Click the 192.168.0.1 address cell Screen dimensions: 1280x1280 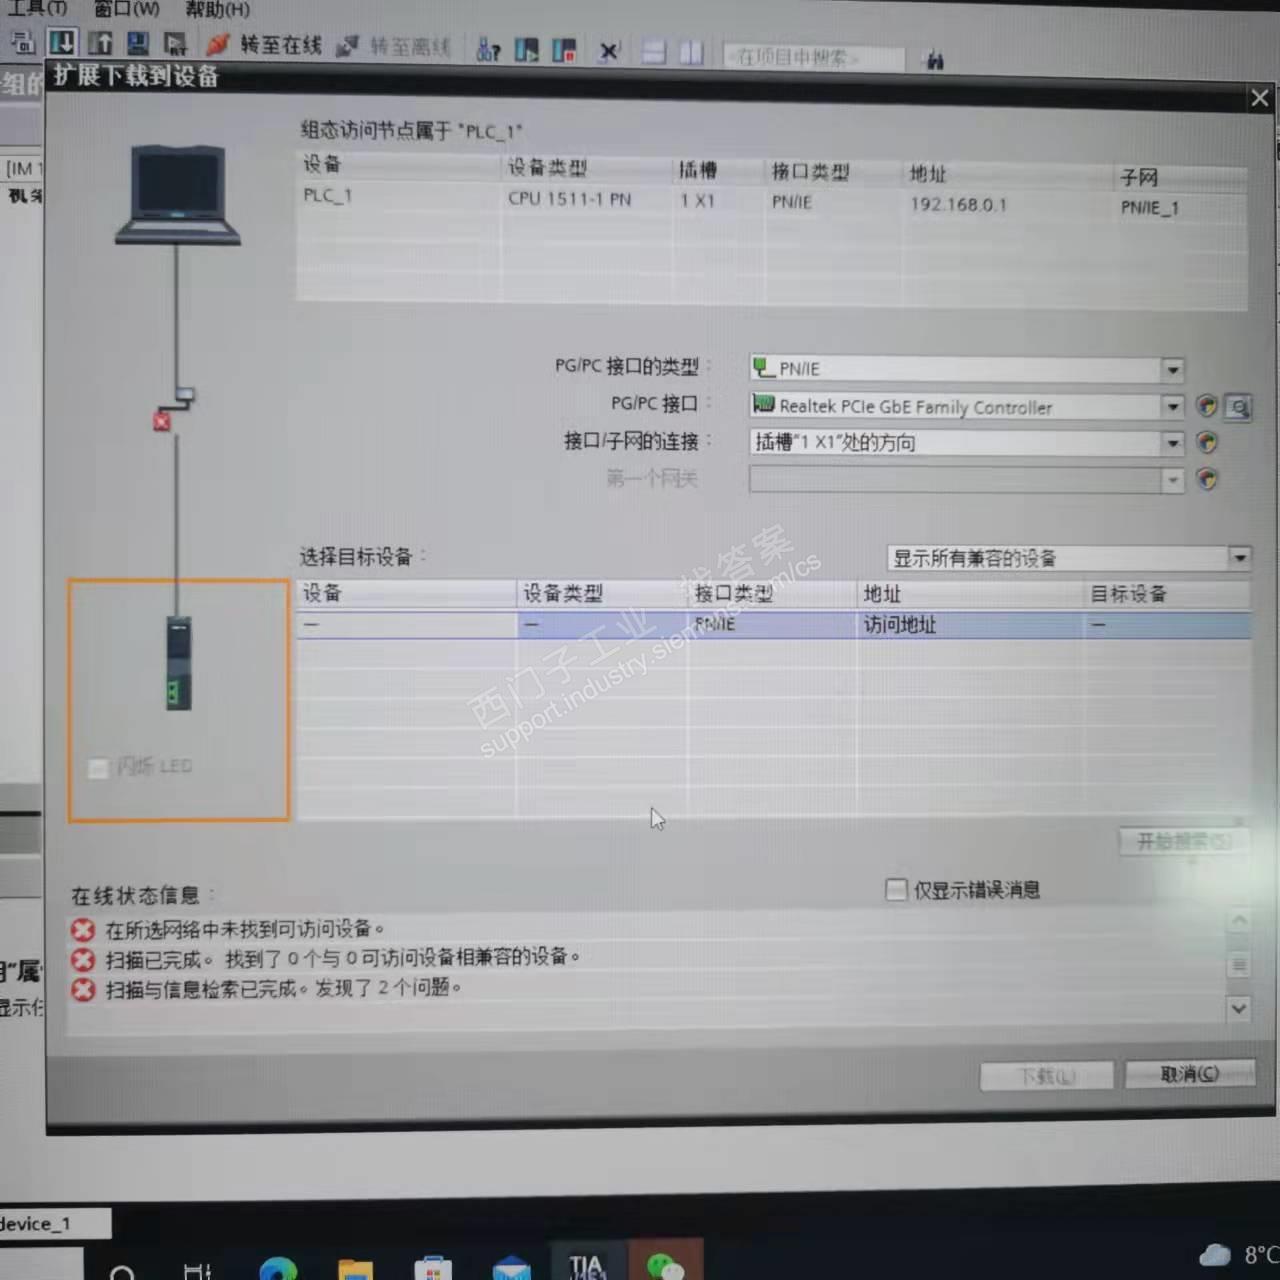[958, 204]
